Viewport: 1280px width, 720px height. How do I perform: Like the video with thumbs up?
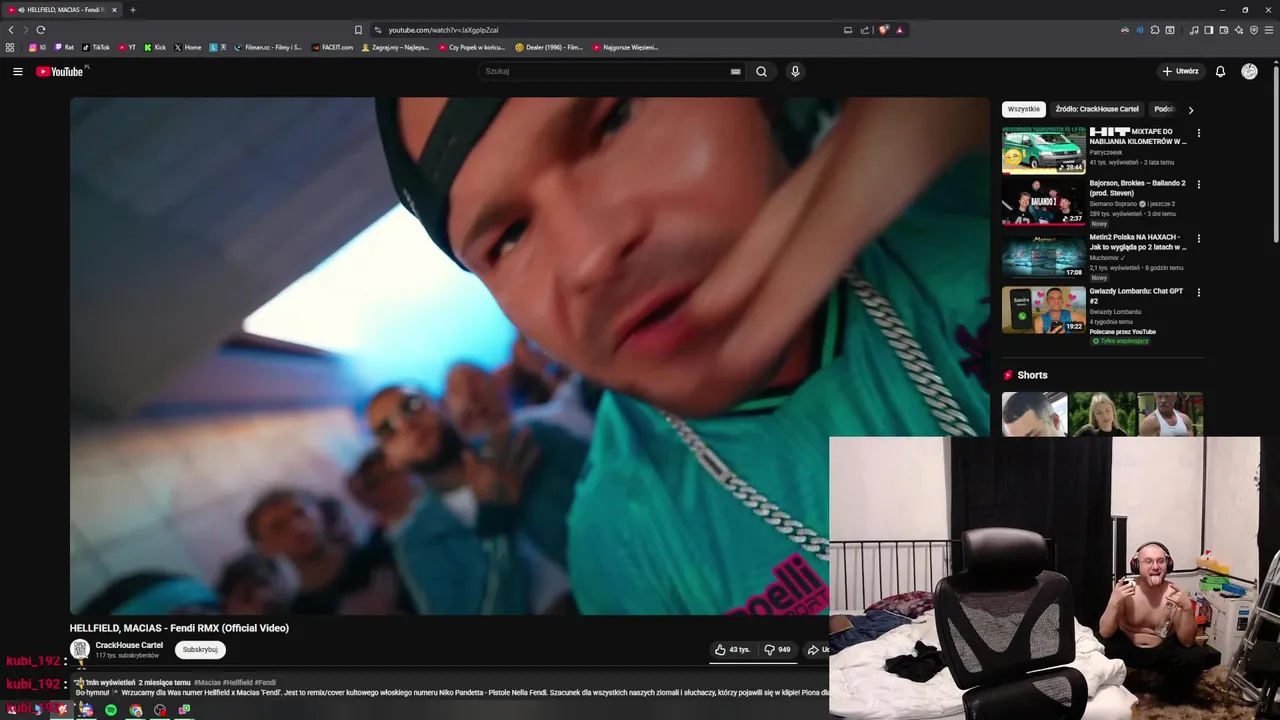tap(732, 650)
